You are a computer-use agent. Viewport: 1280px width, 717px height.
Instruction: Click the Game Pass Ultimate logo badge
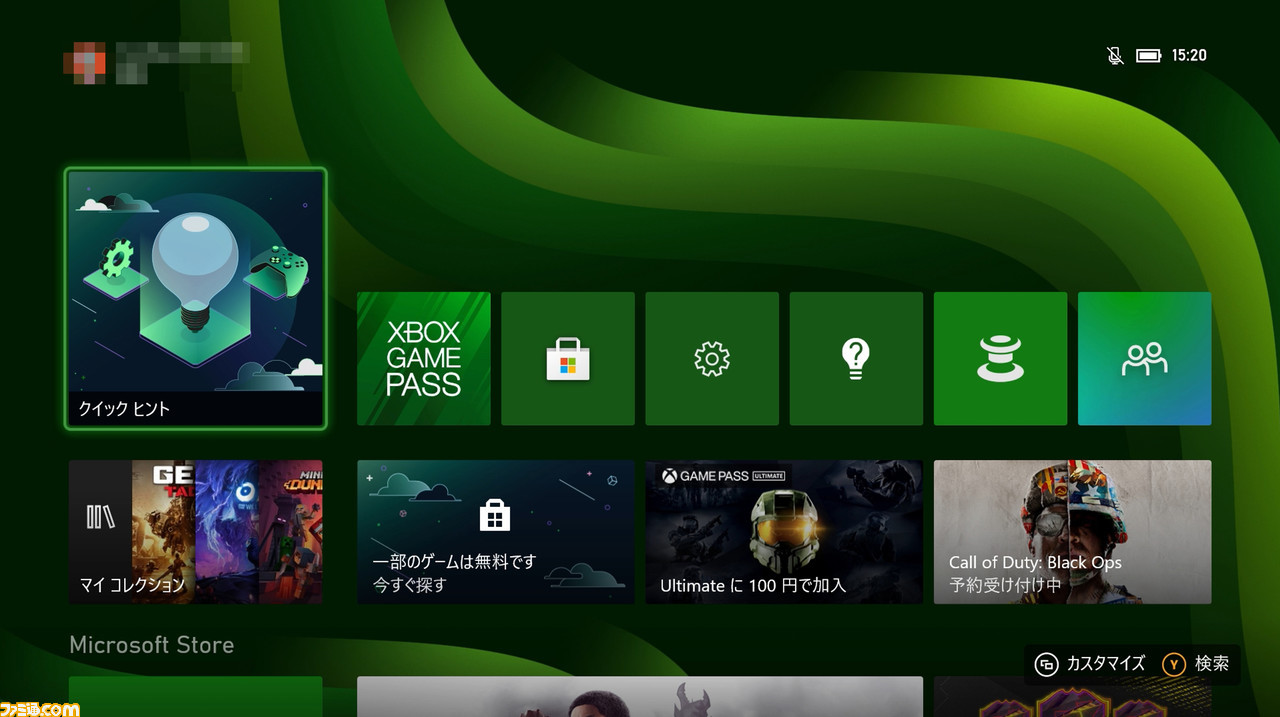723,476
